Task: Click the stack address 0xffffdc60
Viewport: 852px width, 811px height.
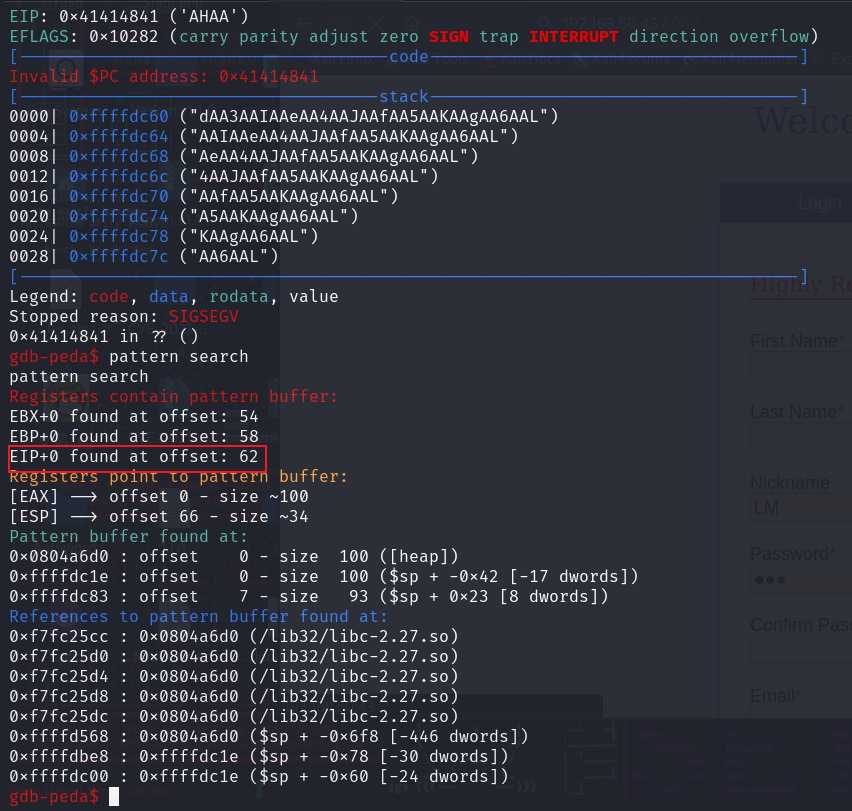Action: coord(118,116)
